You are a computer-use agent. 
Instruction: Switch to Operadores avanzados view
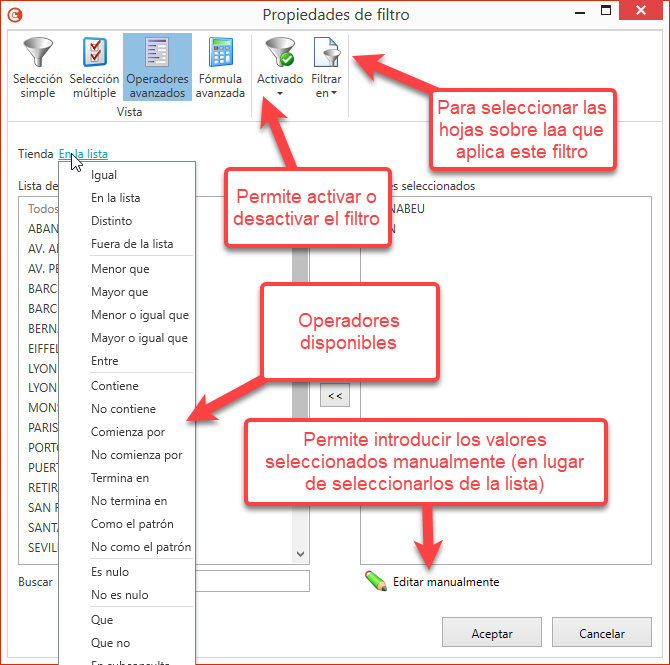[157, 53]
